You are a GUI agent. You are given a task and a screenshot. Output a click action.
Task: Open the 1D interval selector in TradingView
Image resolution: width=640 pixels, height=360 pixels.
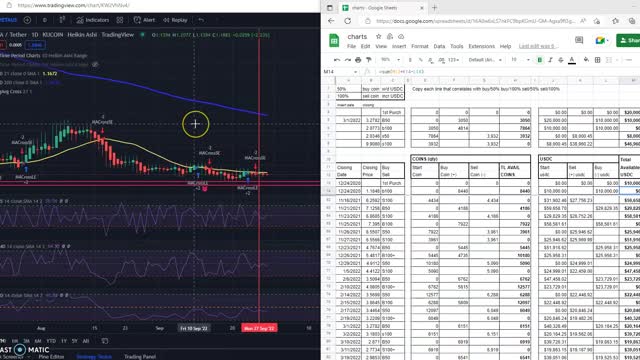point(44,20)
